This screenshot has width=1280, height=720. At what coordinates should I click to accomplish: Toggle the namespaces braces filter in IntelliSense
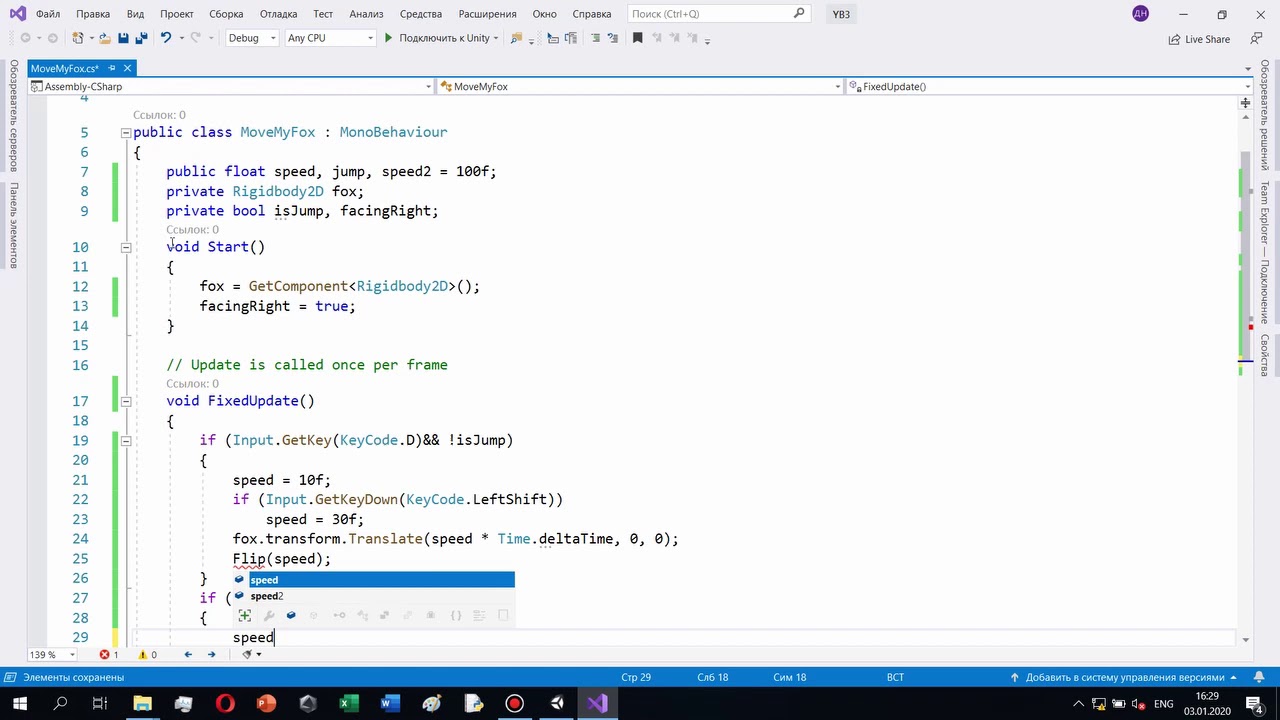(456, 615)
